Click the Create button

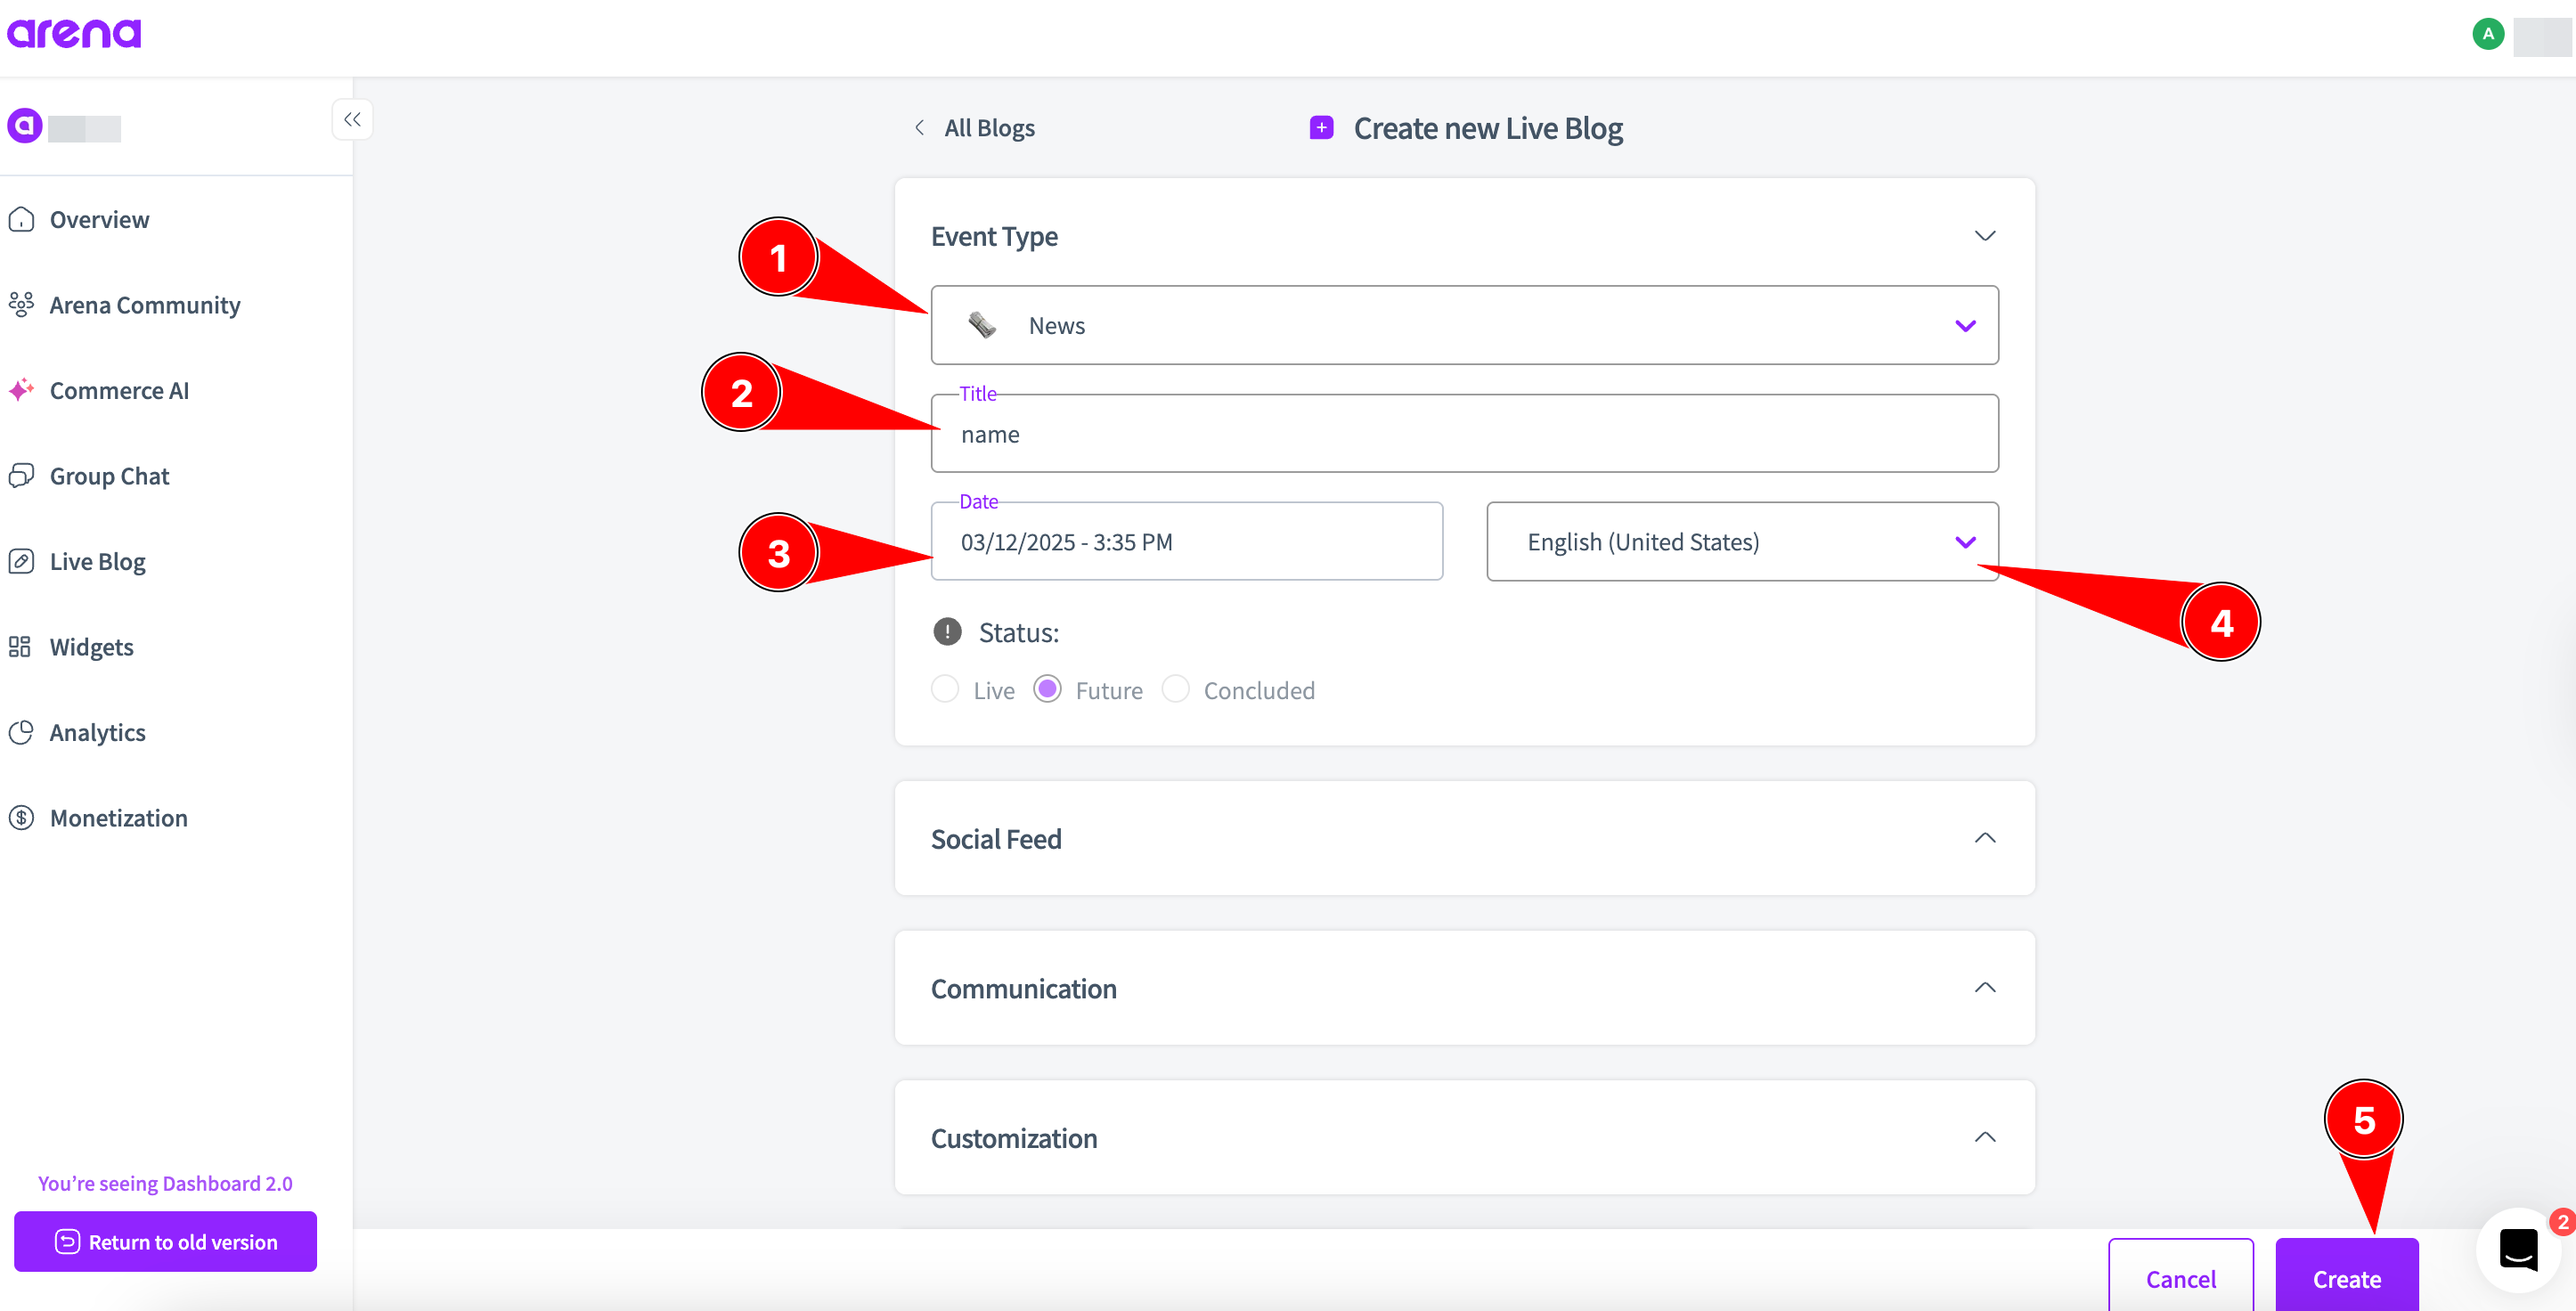[2346, 1278]
